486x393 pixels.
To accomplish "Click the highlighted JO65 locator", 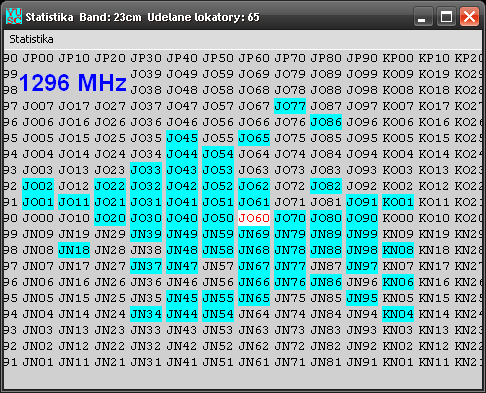I will coord(254,138).
